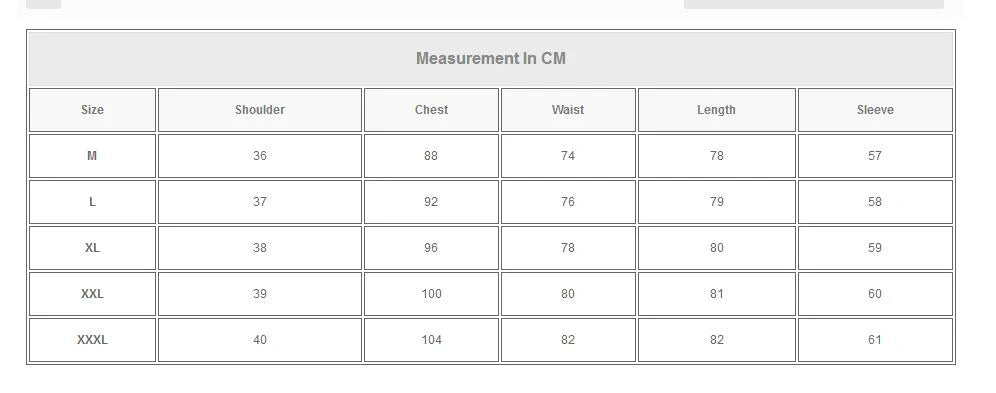Select the Shoulder column header
The image size is (996, 393).
(x=260, y=110)
